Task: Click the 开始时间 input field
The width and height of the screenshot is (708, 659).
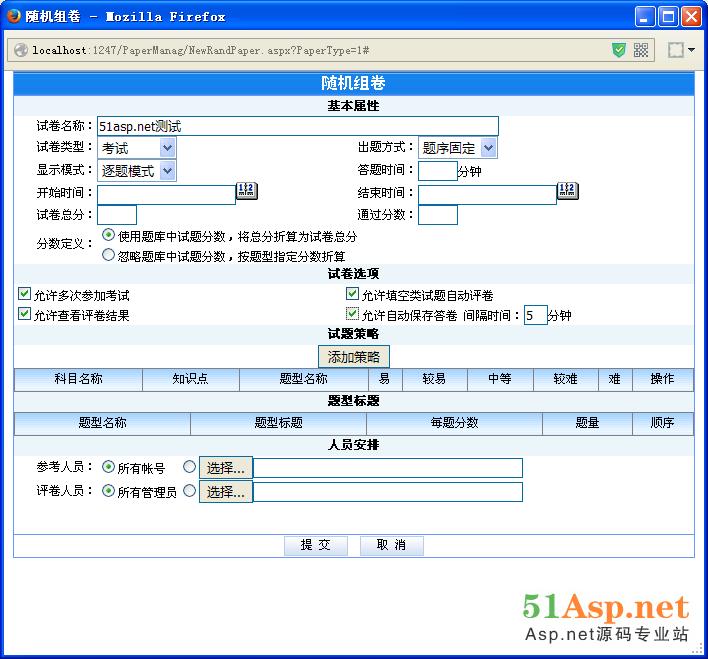Action: [x=167, y=195]
